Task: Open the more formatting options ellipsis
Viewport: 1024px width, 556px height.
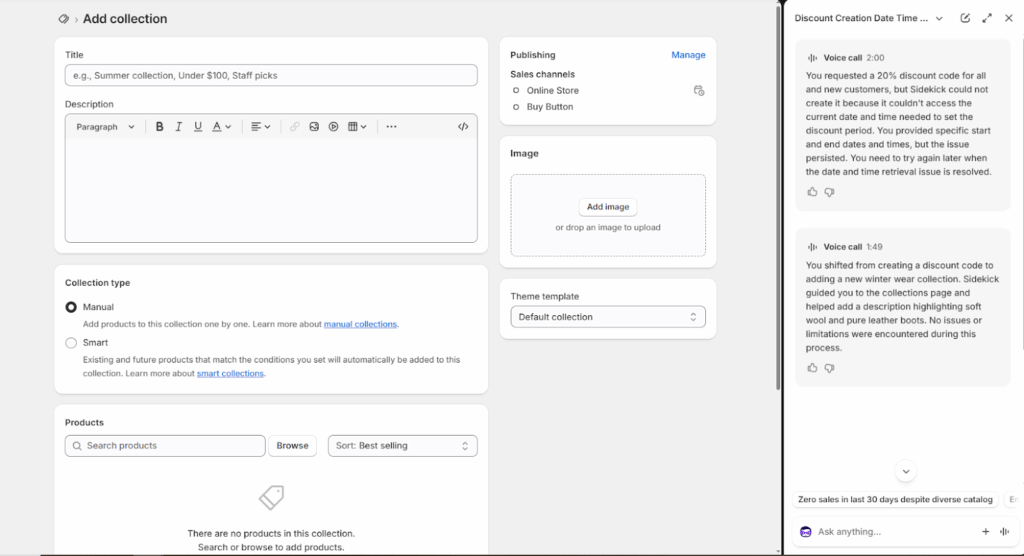Action: [391, 127]
